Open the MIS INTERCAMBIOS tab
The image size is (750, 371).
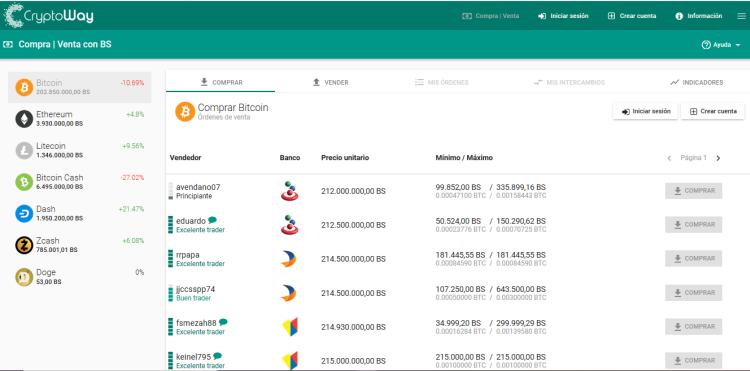(569, 82)
